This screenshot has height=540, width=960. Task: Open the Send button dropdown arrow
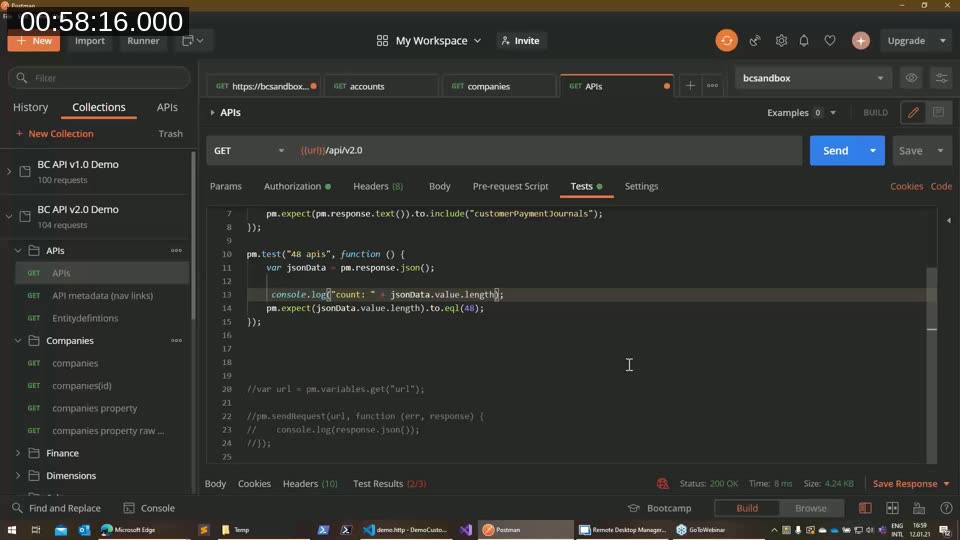click(x=872, y=150)
